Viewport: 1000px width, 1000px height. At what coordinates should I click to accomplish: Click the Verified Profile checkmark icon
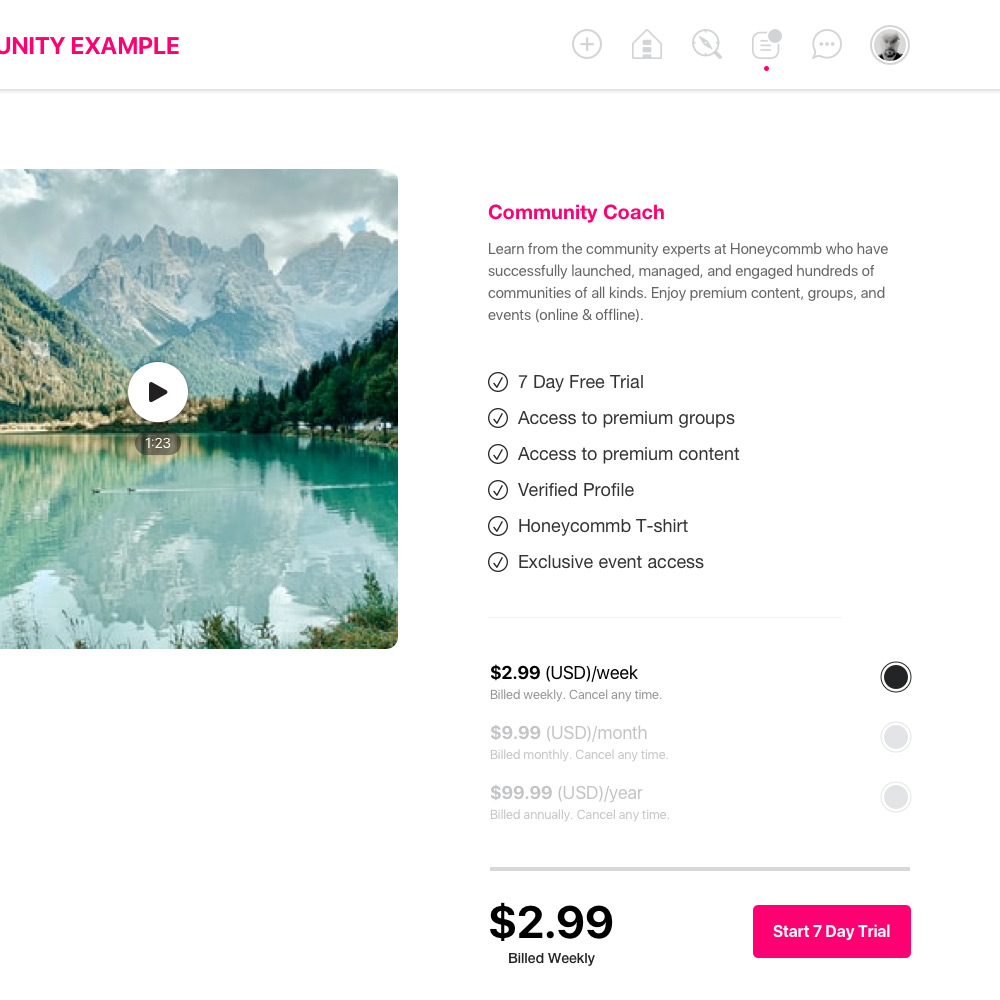click(498, 490)
